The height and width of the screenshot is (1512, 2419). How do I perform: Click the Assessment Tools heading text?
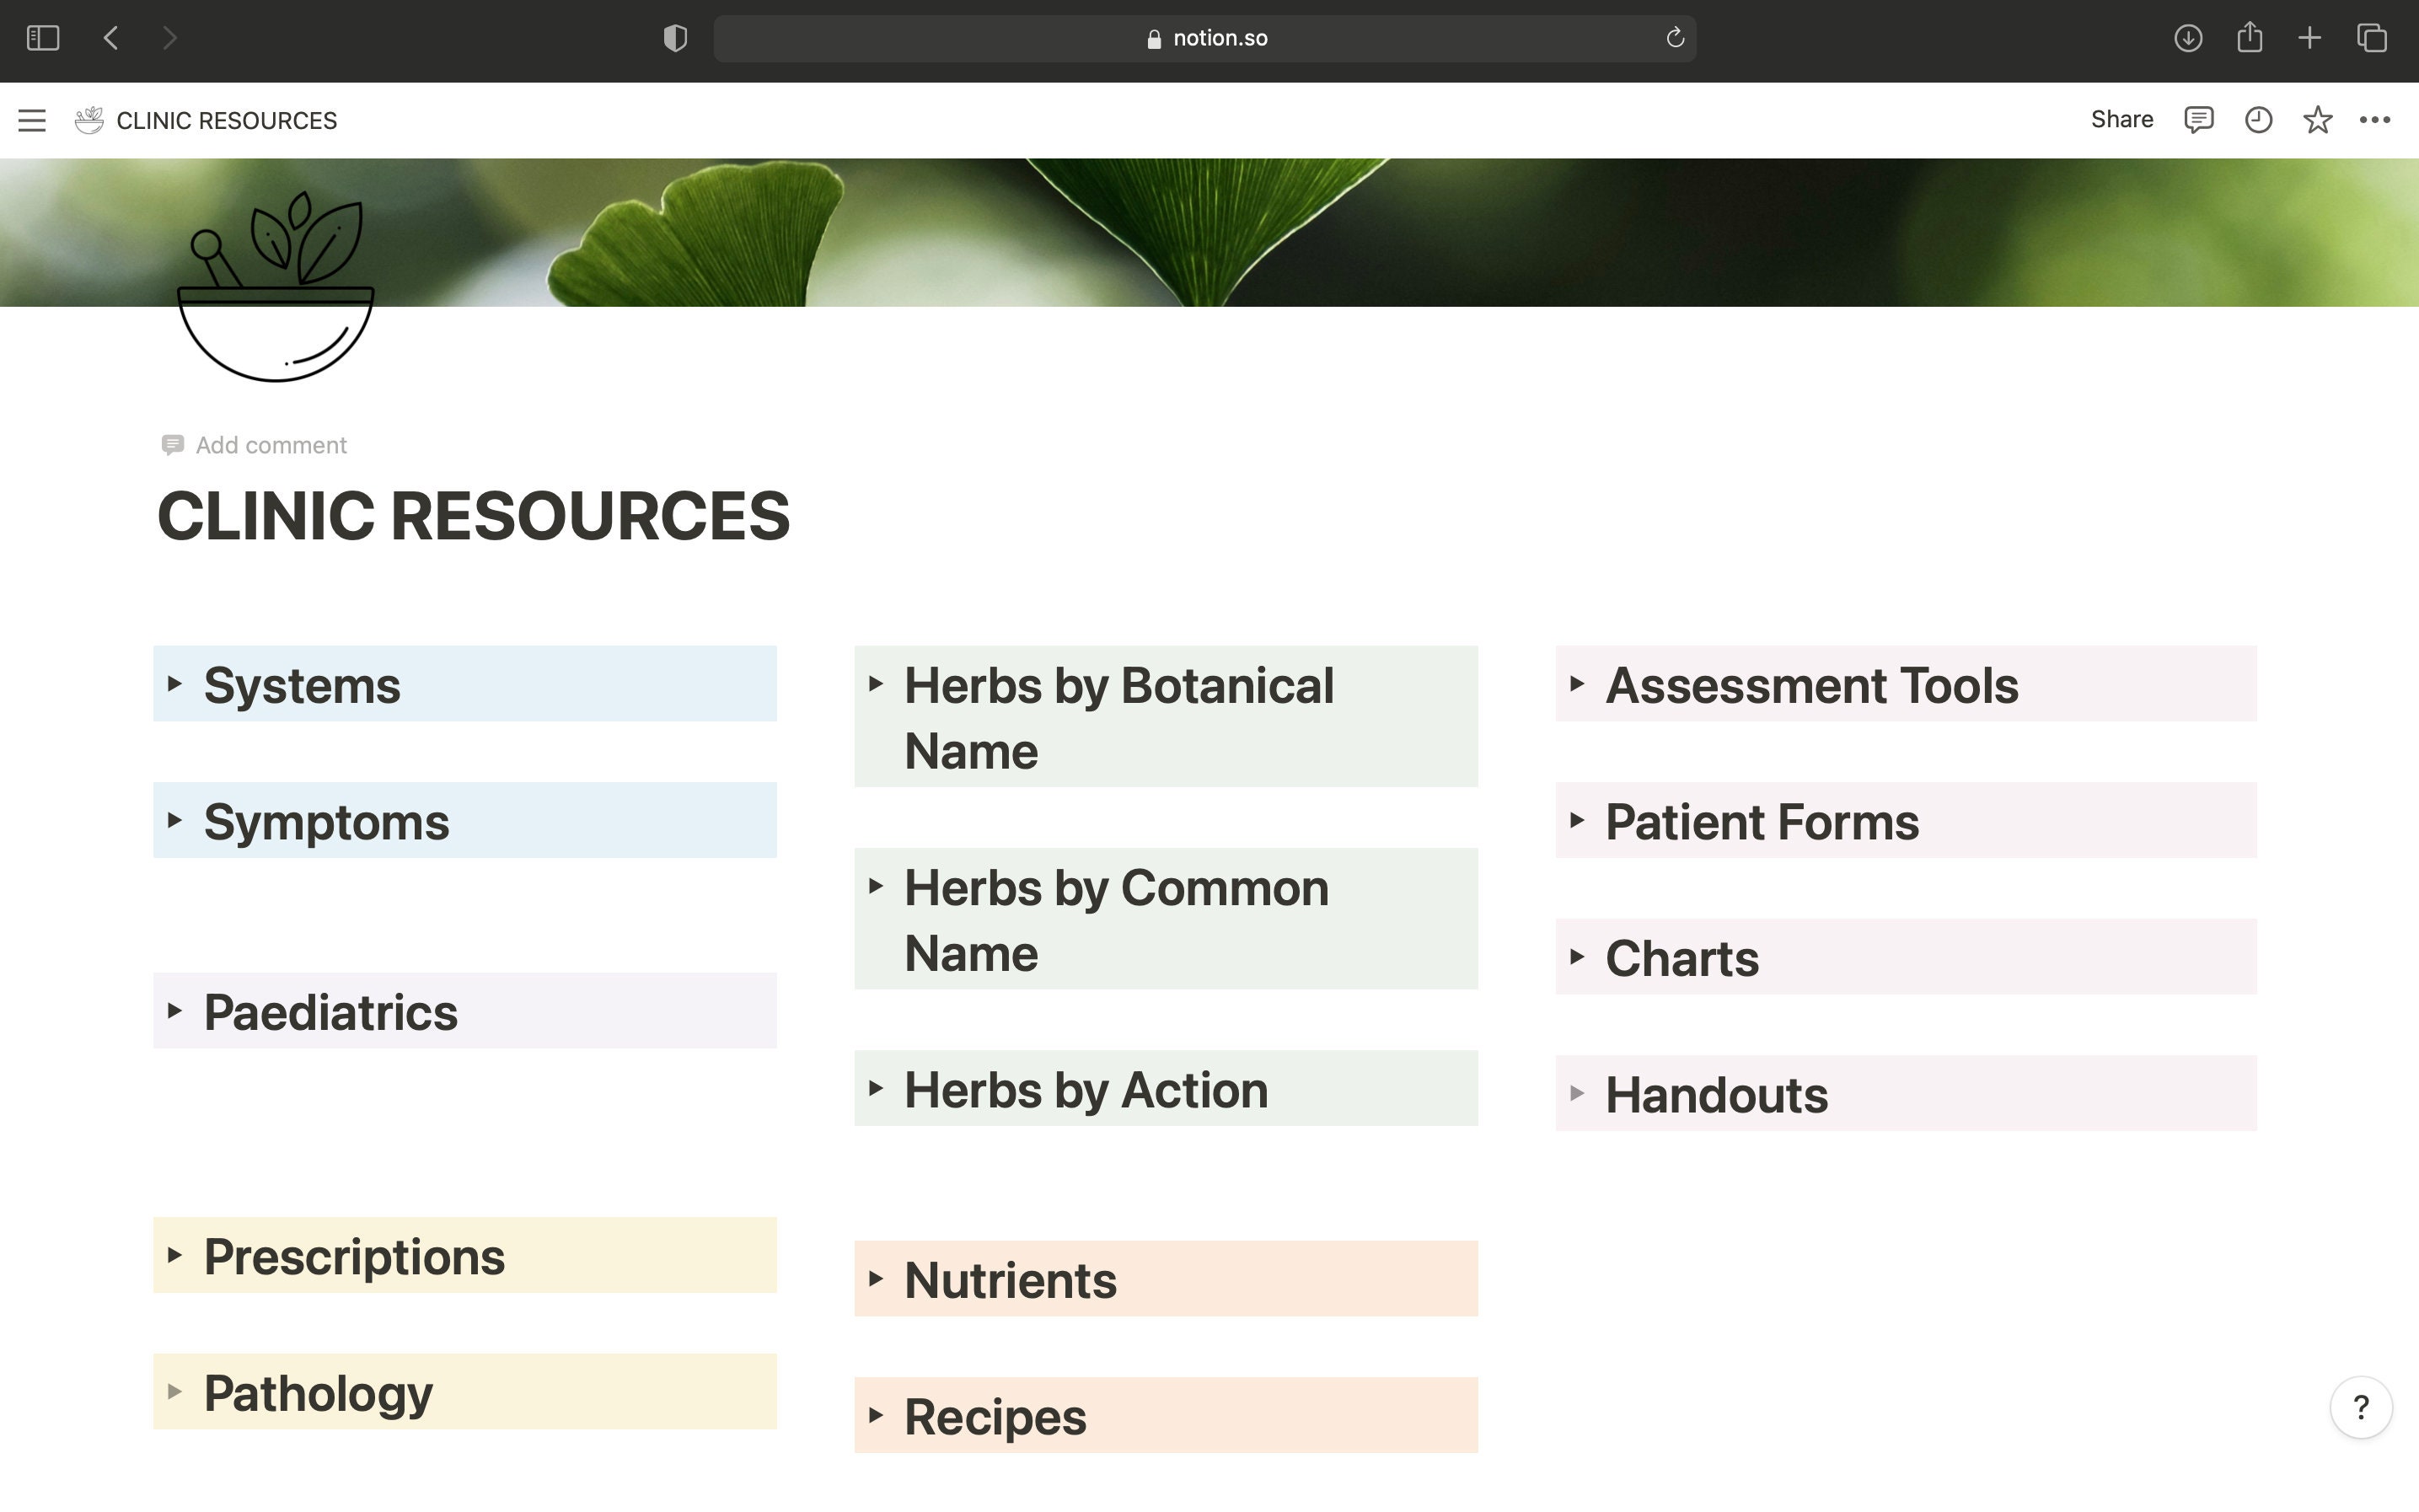click(1812, 686)
